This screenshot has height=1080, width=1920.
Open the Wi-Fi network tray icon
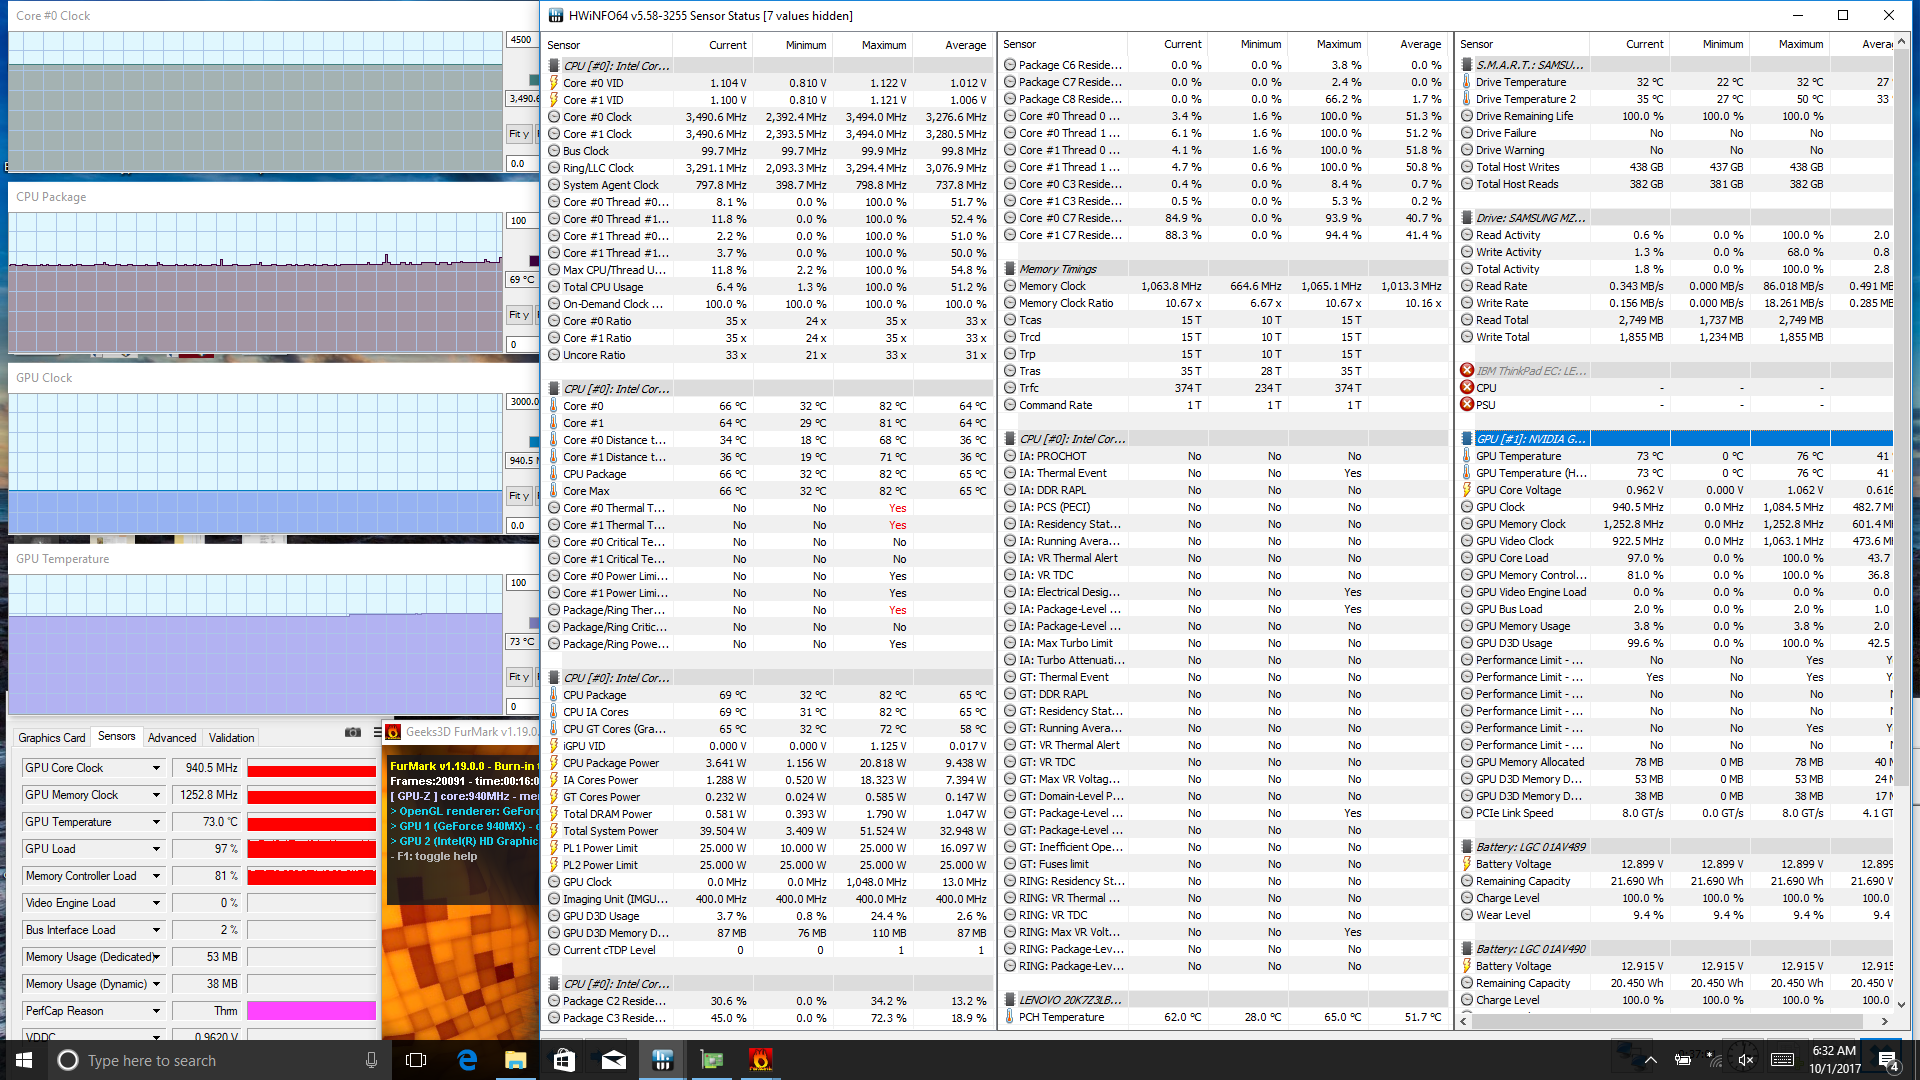[x=1715, y=1060]
